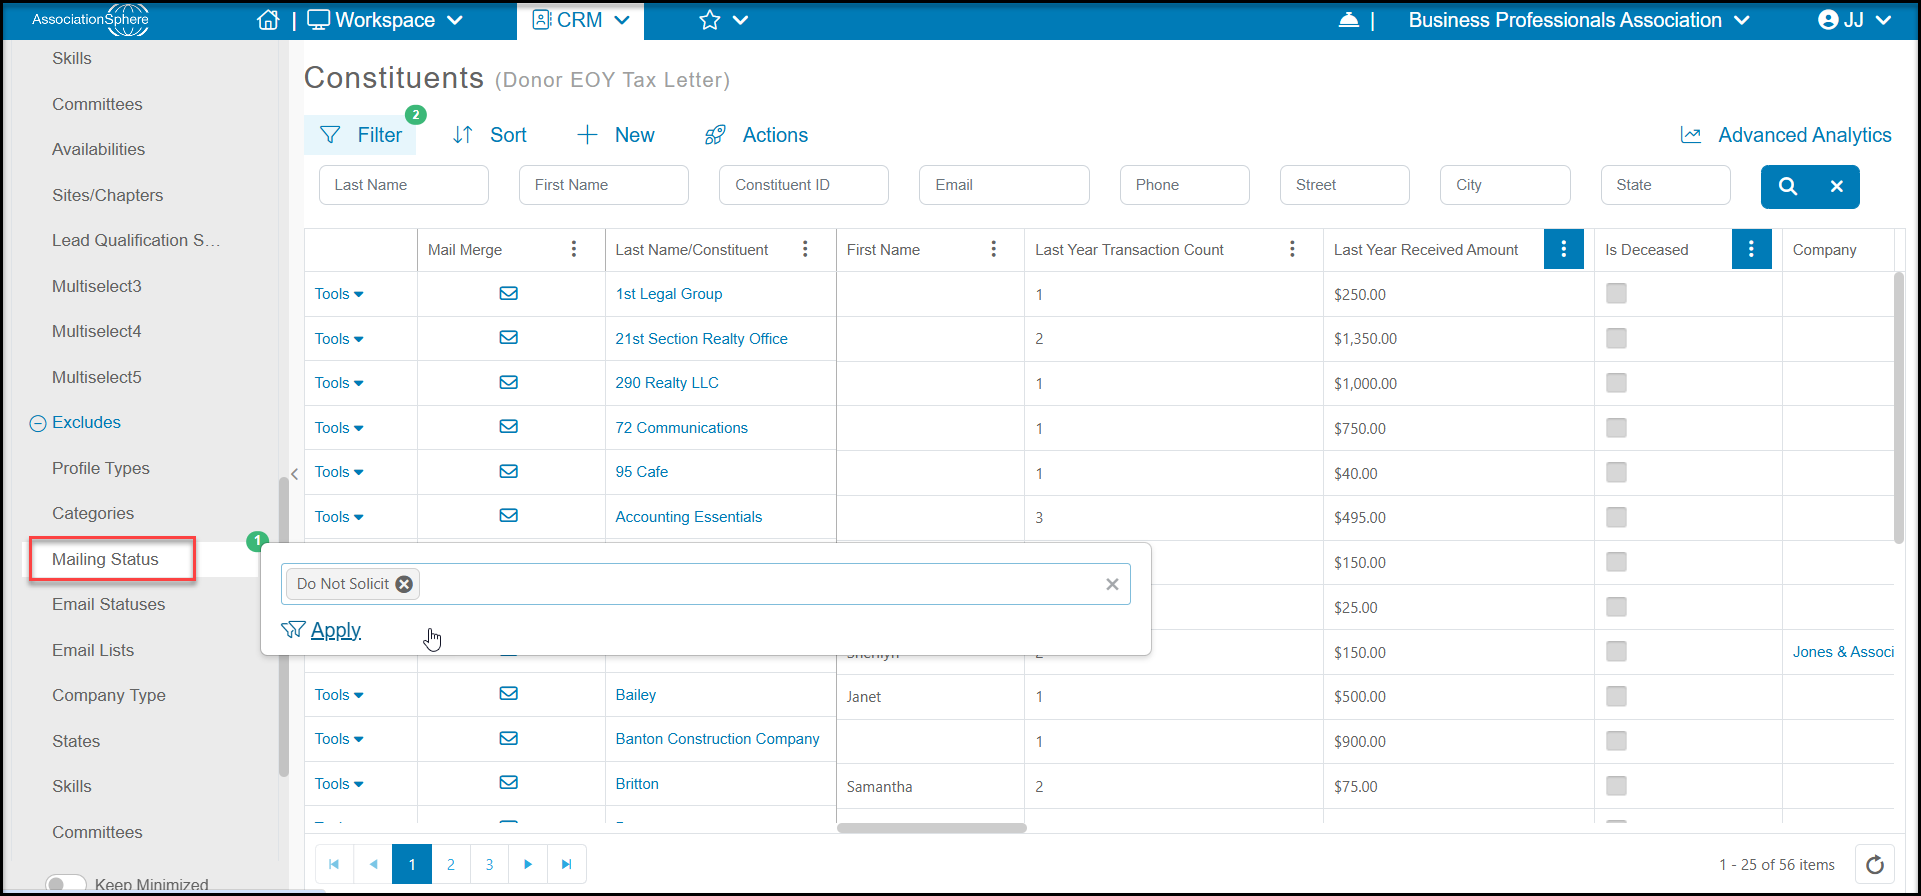Click the horizontal scrollbar of the grid
1921x896 pixels.
(x=931, y=828)
